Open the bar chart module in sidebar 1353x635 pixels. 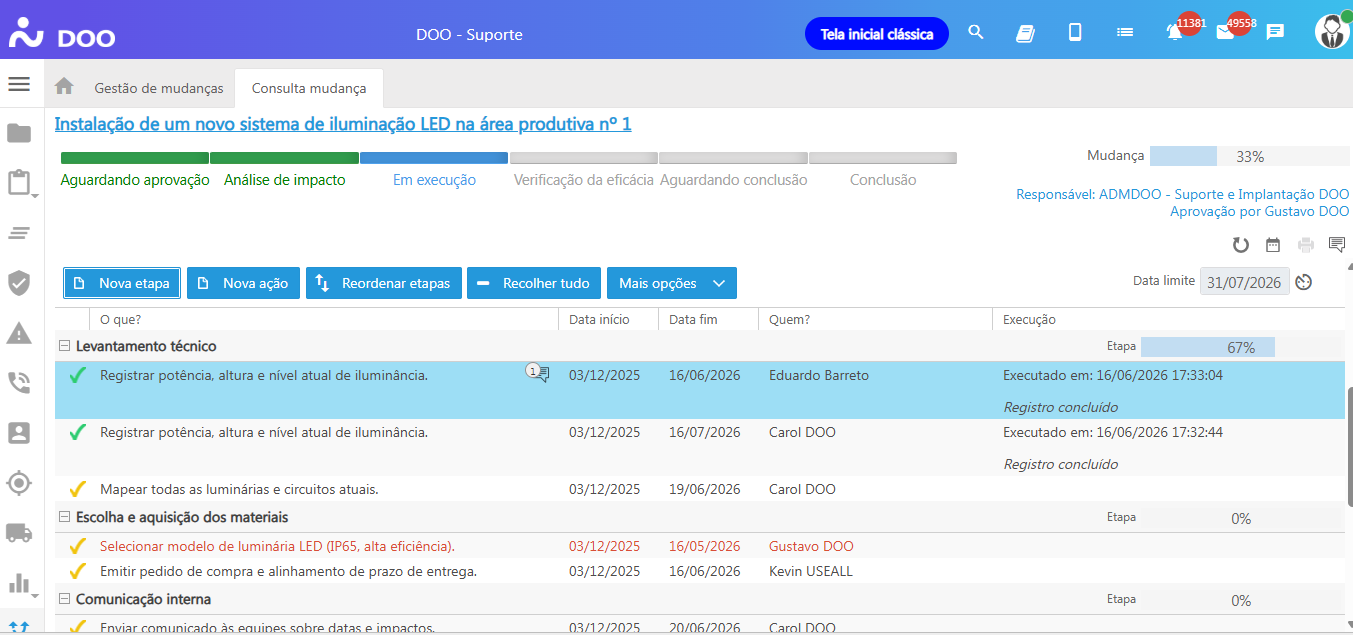pyautogui.click(x=18, y=583)
